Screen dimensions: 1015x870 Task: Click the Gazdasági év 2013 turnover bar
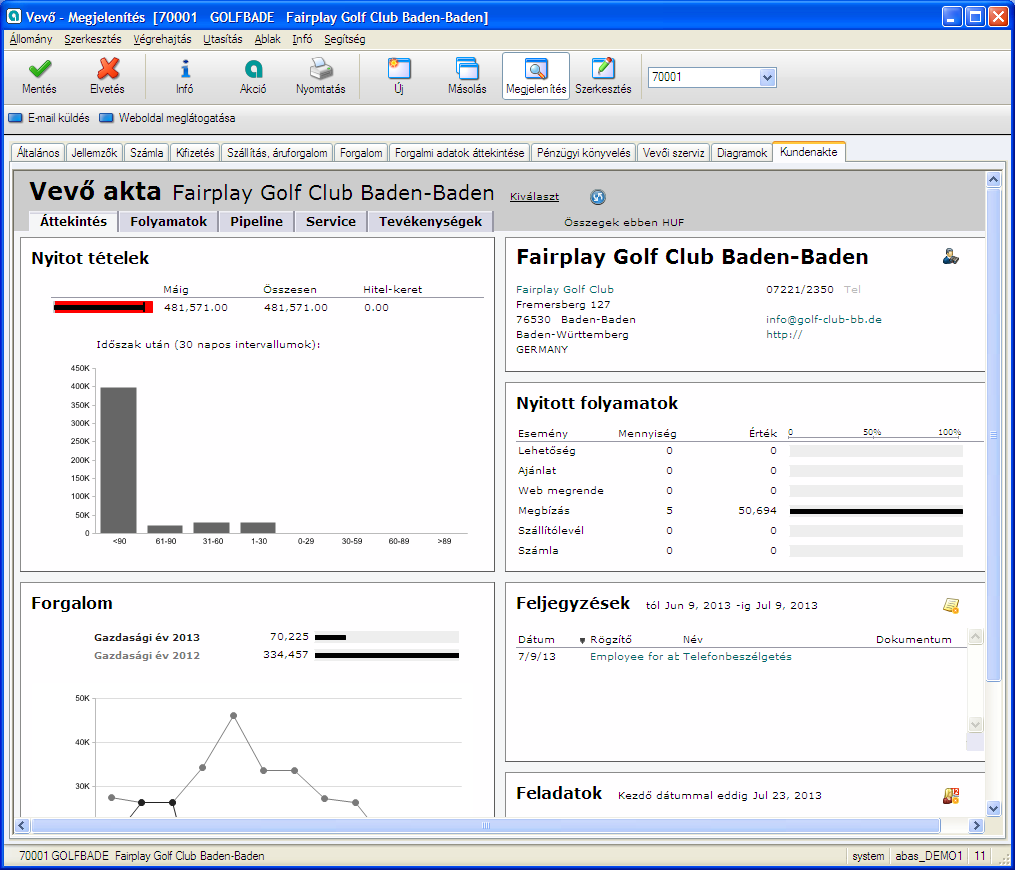pyautogui.click(x=386, y=638)
